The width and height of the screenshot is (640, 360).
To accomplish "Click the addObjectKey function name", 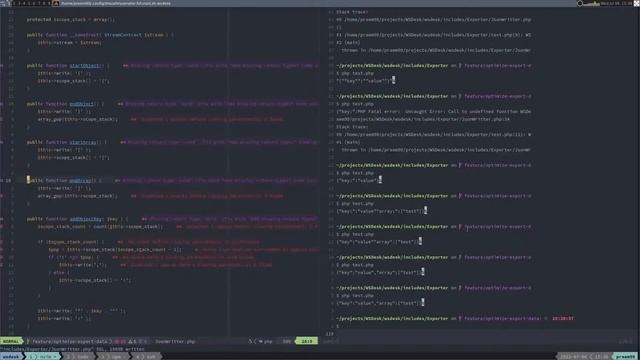I will click(x=86, y=219).
